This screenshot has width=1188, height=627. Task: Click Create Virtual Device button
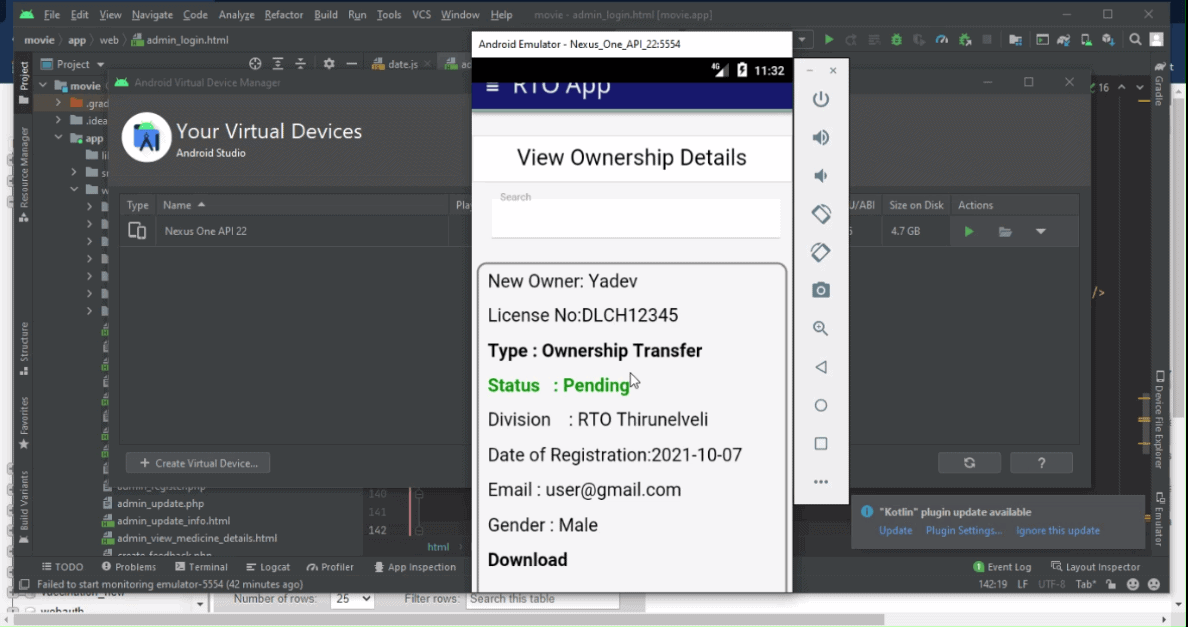tap(198, 463)
